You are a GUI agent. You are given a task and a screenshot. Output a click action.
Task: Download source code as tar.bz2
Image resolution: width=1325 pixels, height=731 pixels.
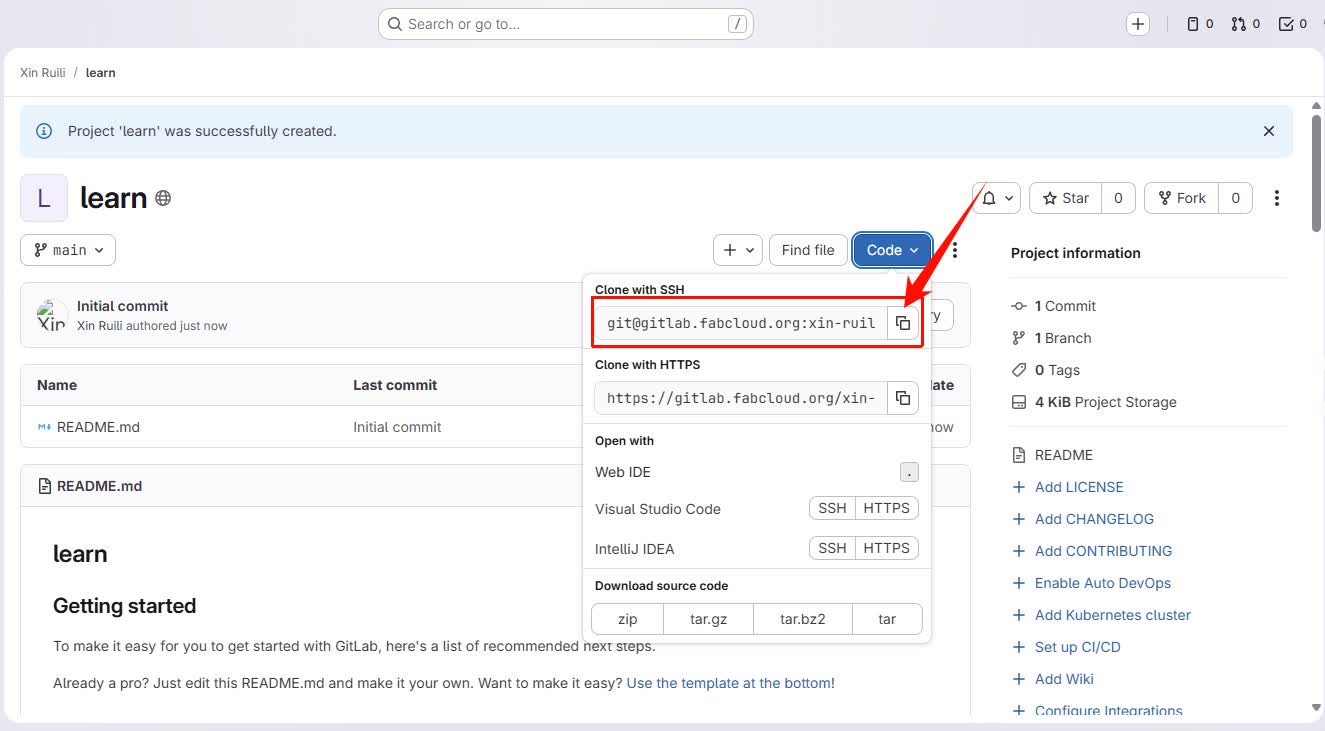(x=803, y=619)
